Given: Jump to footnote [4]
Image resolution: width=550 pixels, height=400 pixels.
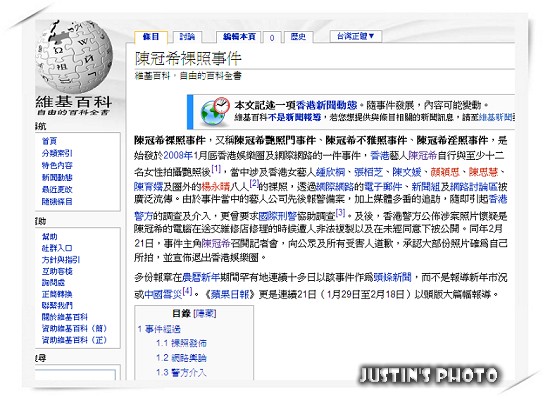Looking at the screenshot, I should (x=187, y=291).
